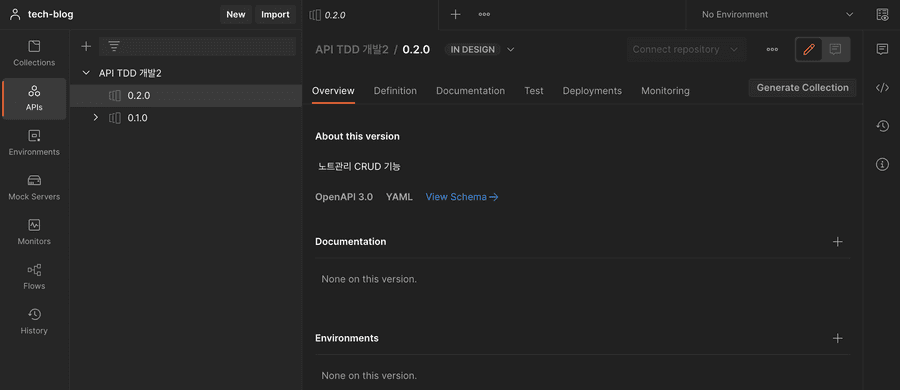
Task: Open comments panel in right sidebar
Action: click(x=882, y=49)
